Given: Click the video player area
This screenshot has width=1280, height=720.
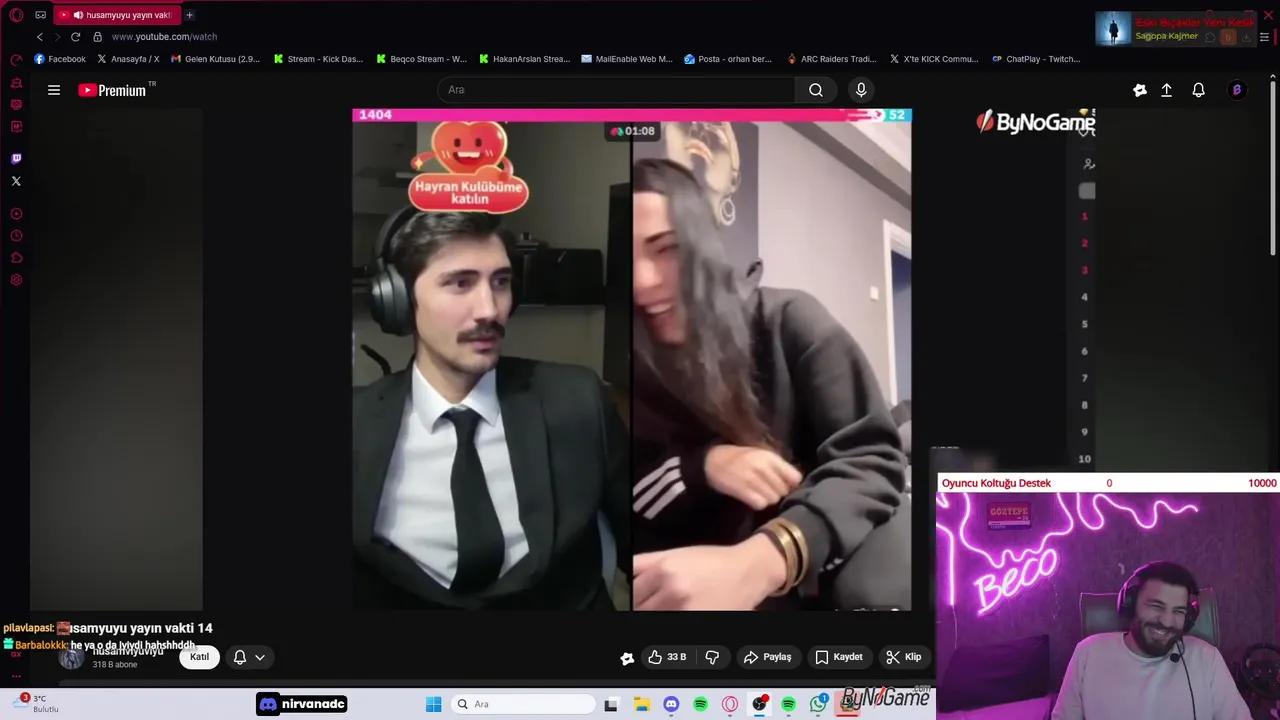Looking at the screenshot, I should [632, 360].
